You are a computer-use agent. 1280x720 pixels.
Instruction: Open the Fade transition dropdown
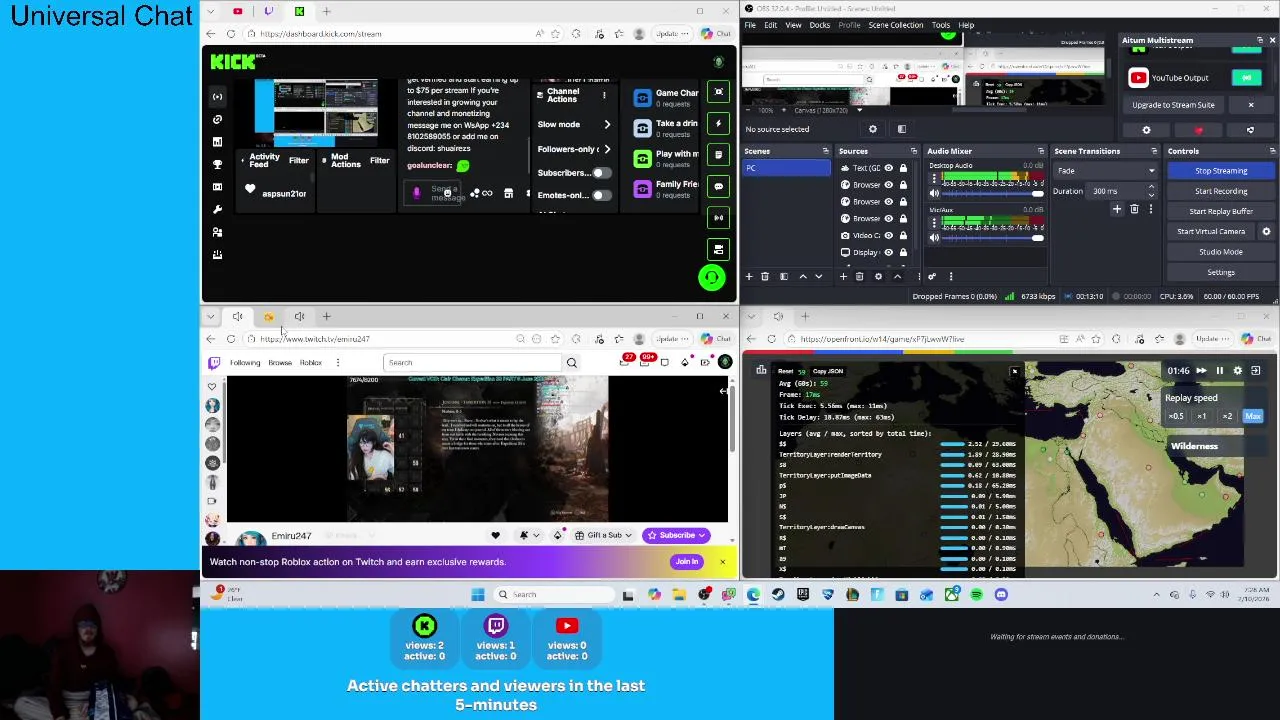tap(1105, 171)
